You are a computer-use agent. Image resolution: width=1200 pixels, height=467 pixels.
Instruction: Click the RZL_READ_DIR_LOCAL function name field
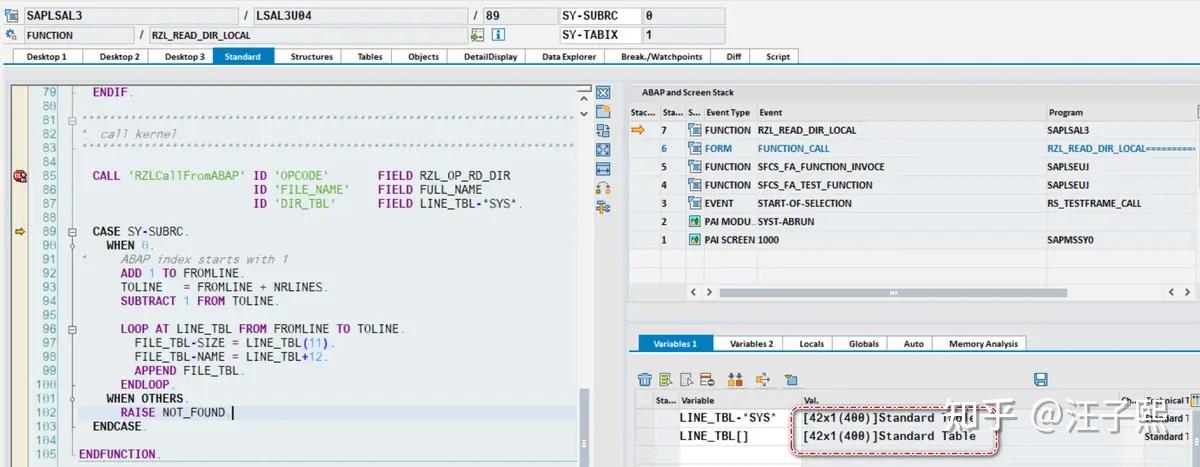(x=308, y=35)
